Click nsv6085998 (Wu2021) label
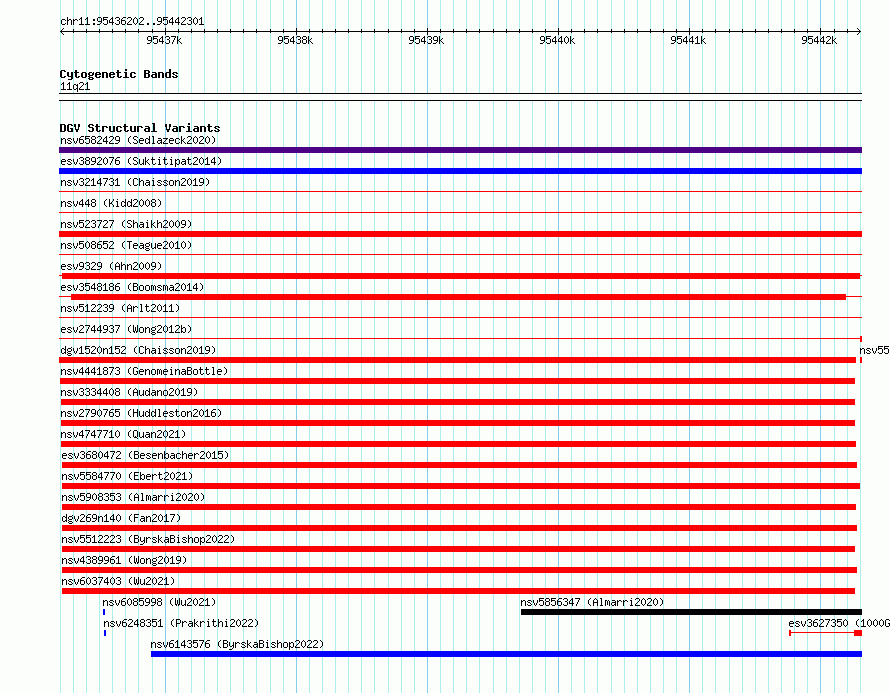 pyautogui.click(x=159, y=602)
